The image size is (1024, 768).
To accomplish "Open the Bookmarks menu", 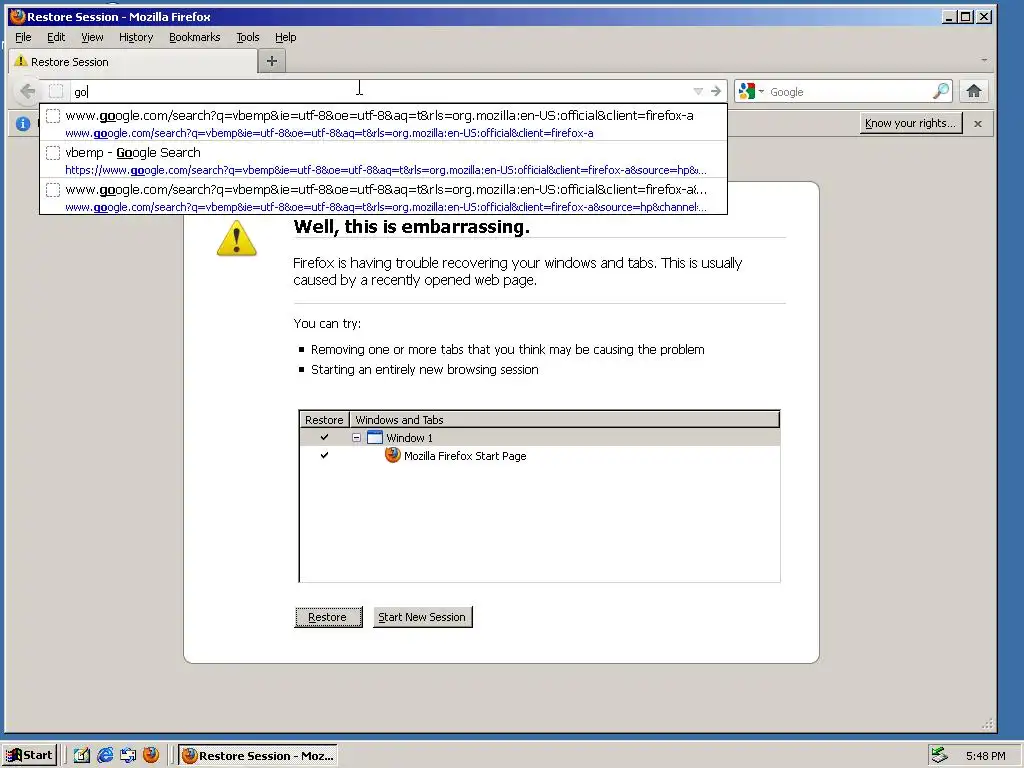I will (x=195, y=37).
